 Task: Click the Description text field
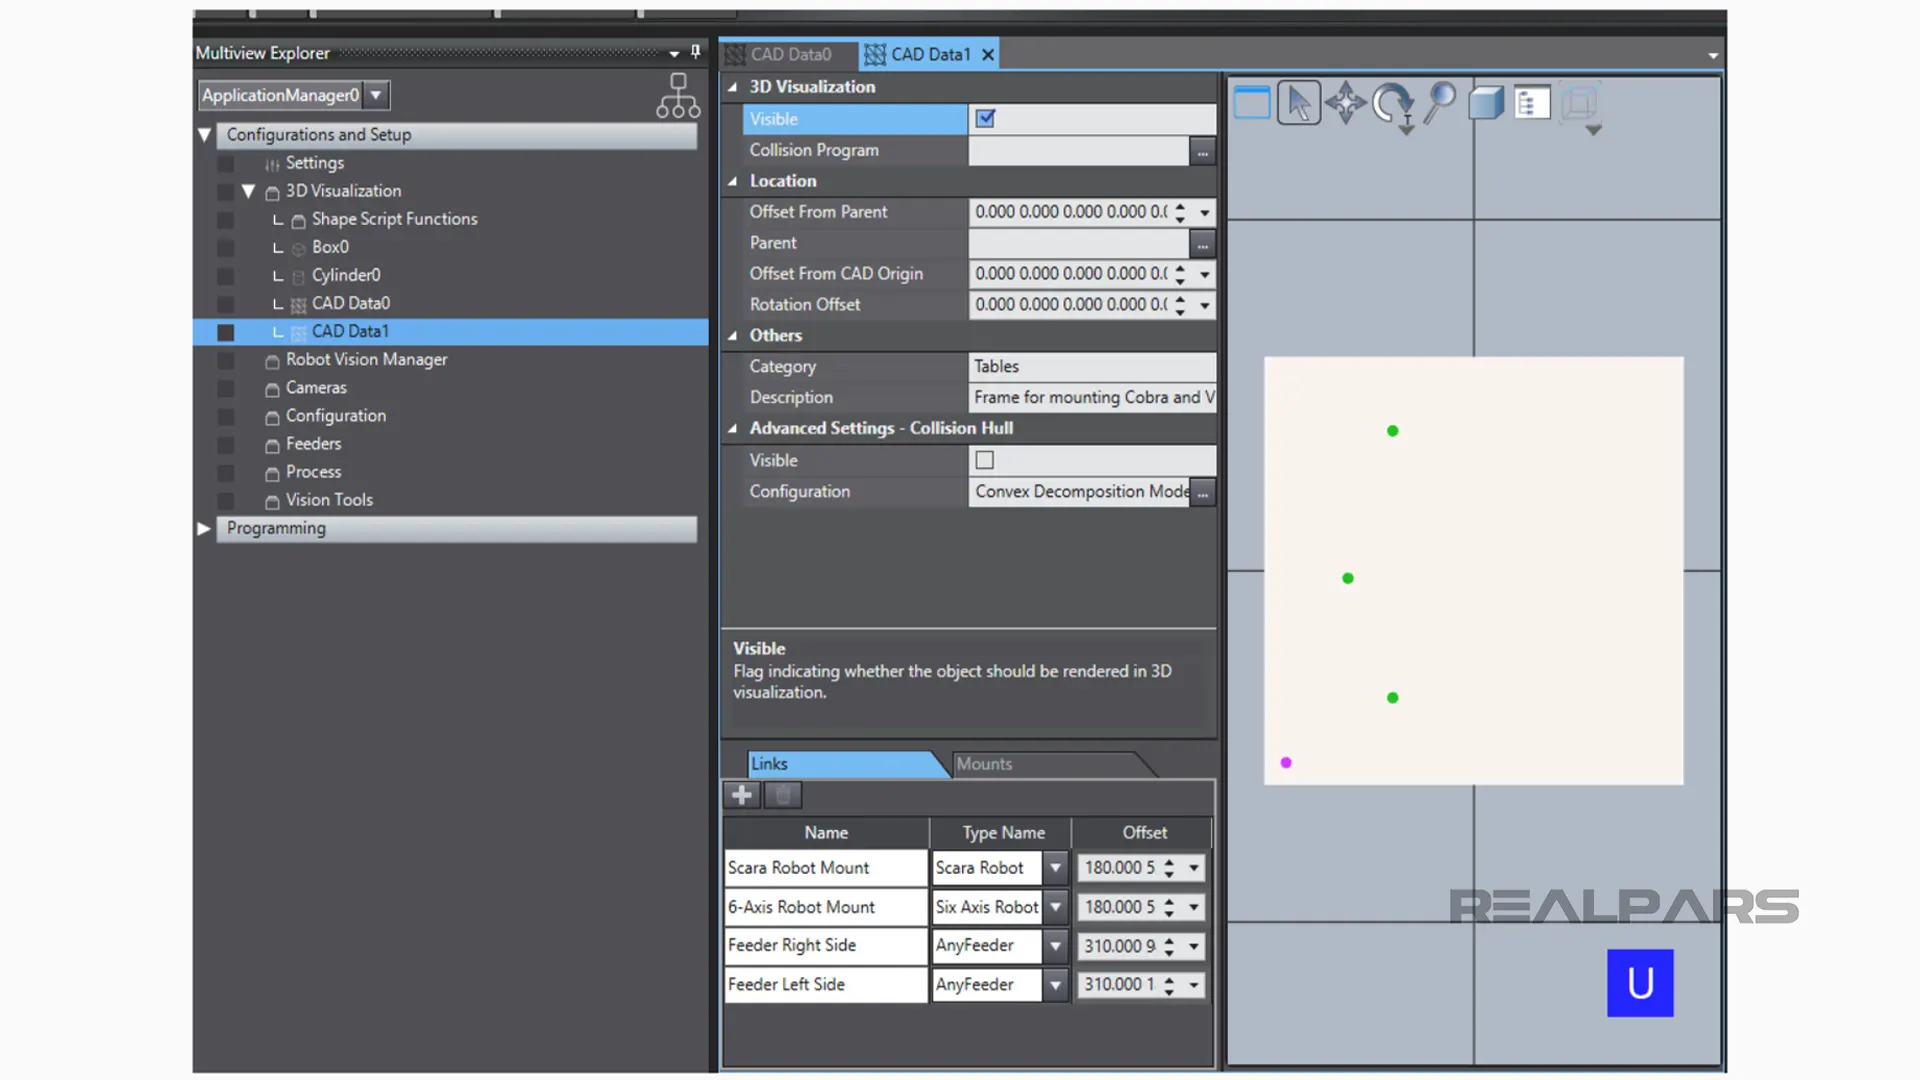coord(1092,398)
